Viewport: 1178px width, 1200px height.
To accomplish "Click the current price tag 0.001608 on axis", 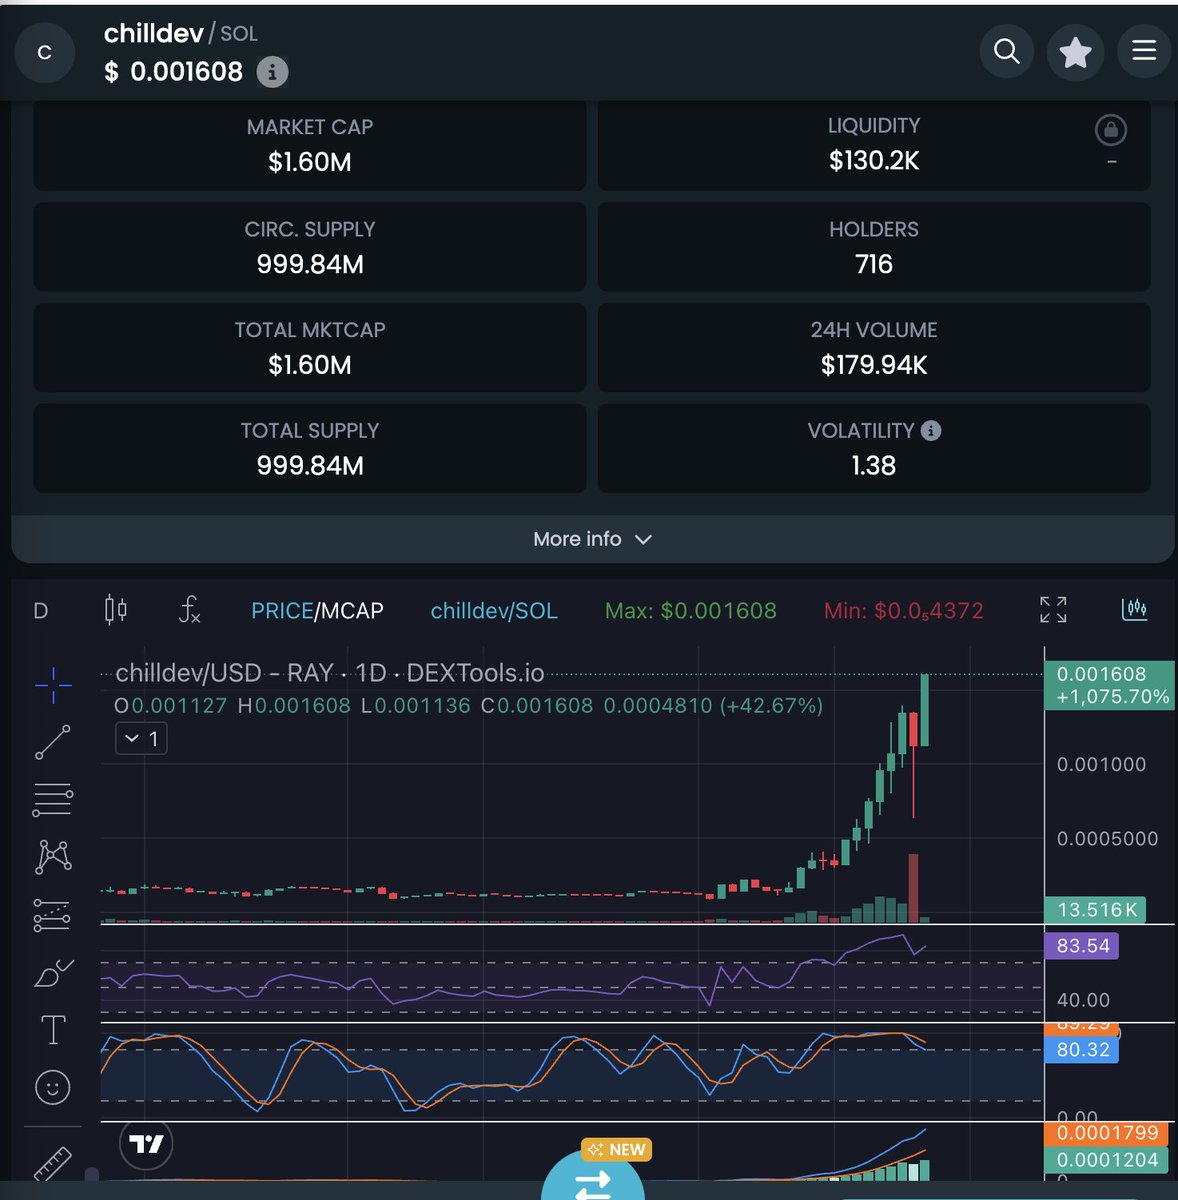I will point(1109,685).
